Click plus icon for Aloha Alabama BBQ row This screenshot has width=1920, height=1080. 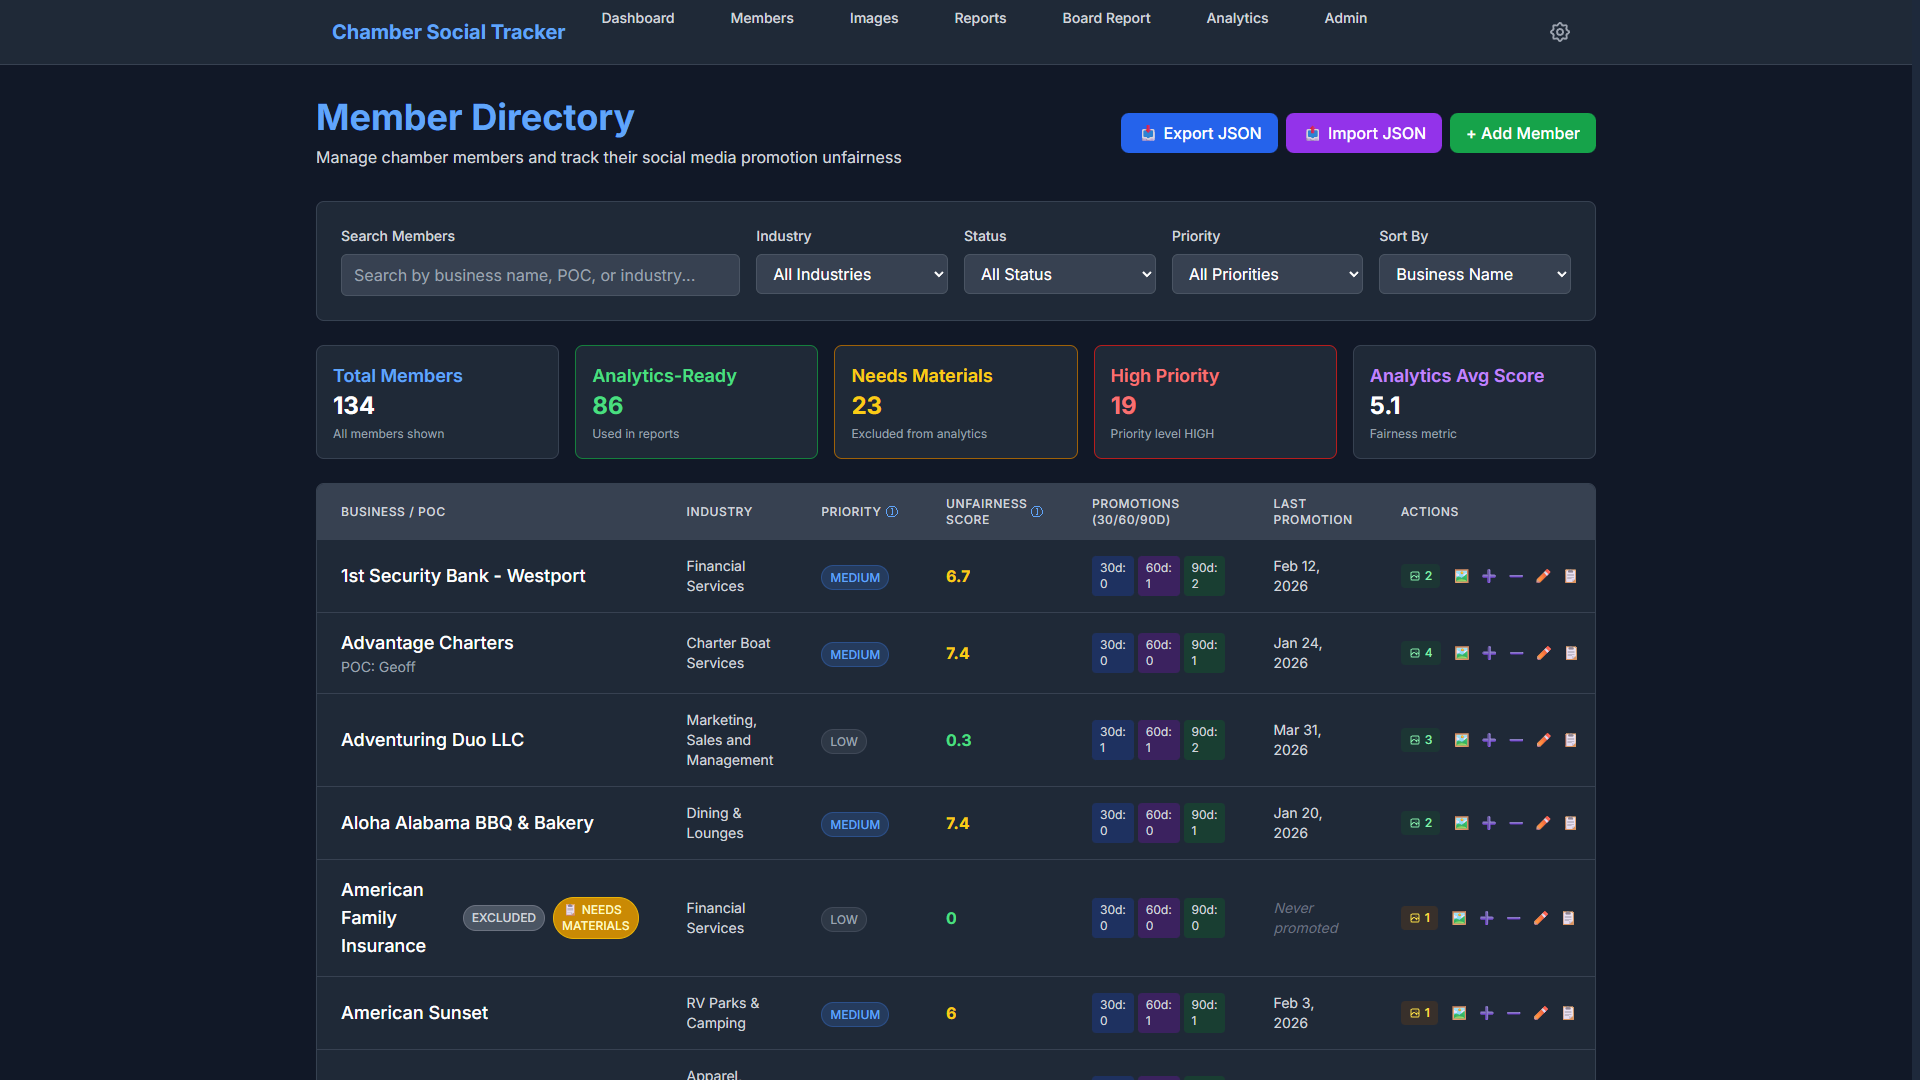pyautogui.click(x=1489, y=823)
